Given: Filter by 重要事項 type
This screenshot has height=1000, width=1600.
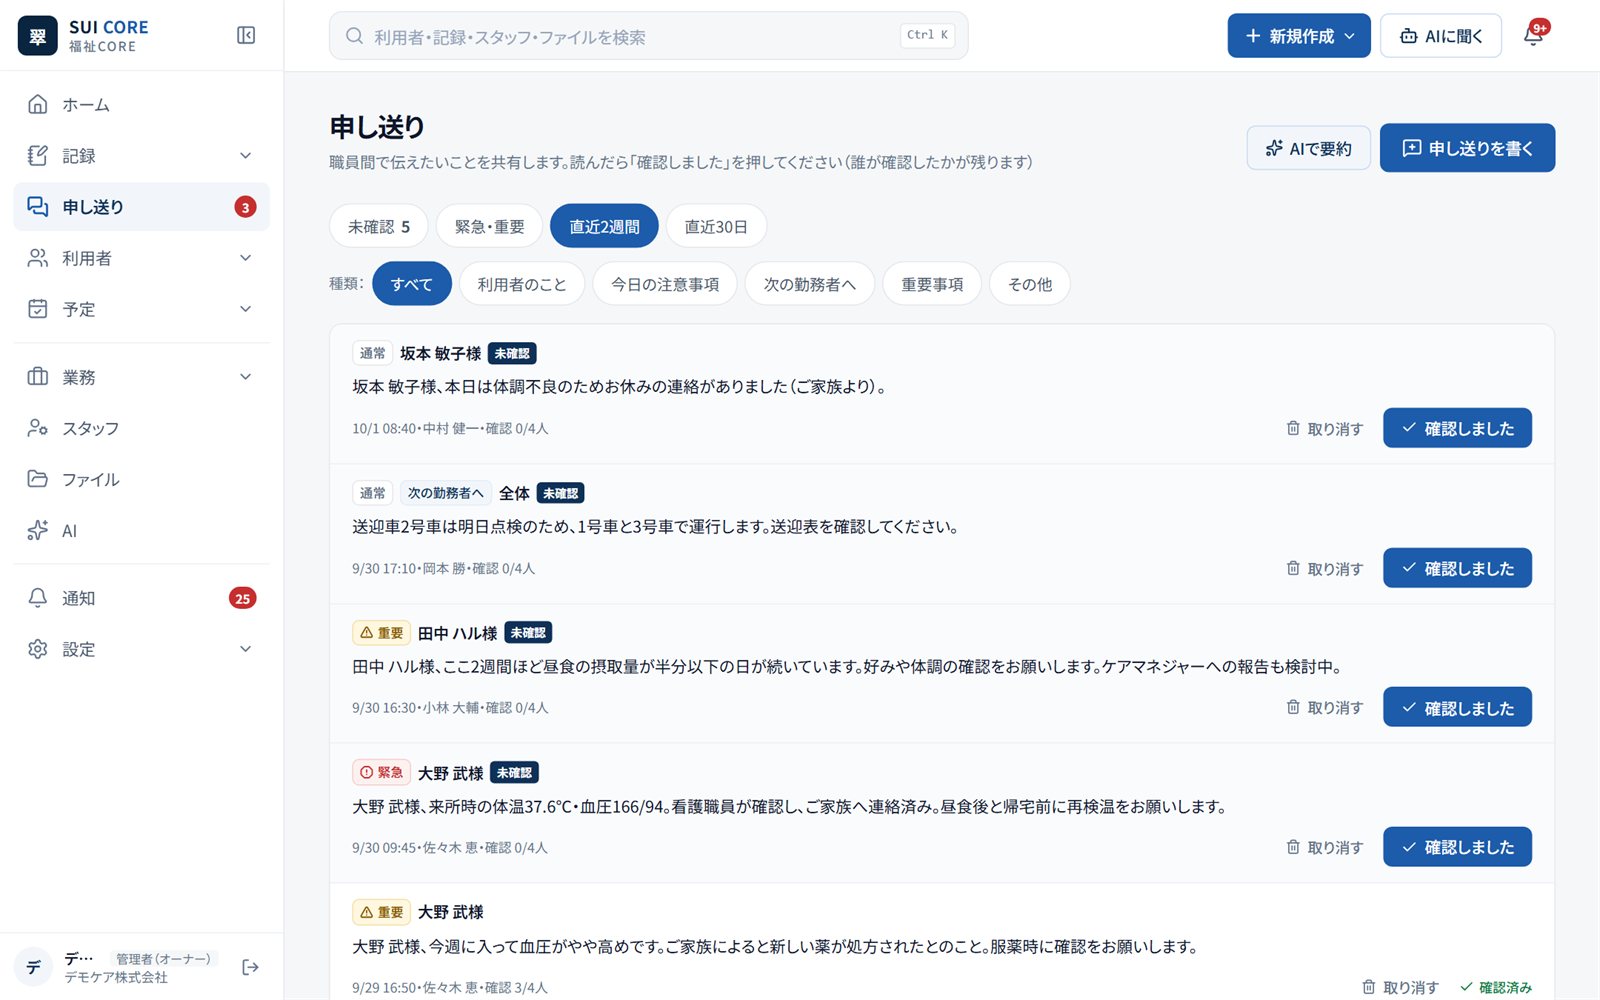Looking at the screenshot, I should (x=932, y=284).
